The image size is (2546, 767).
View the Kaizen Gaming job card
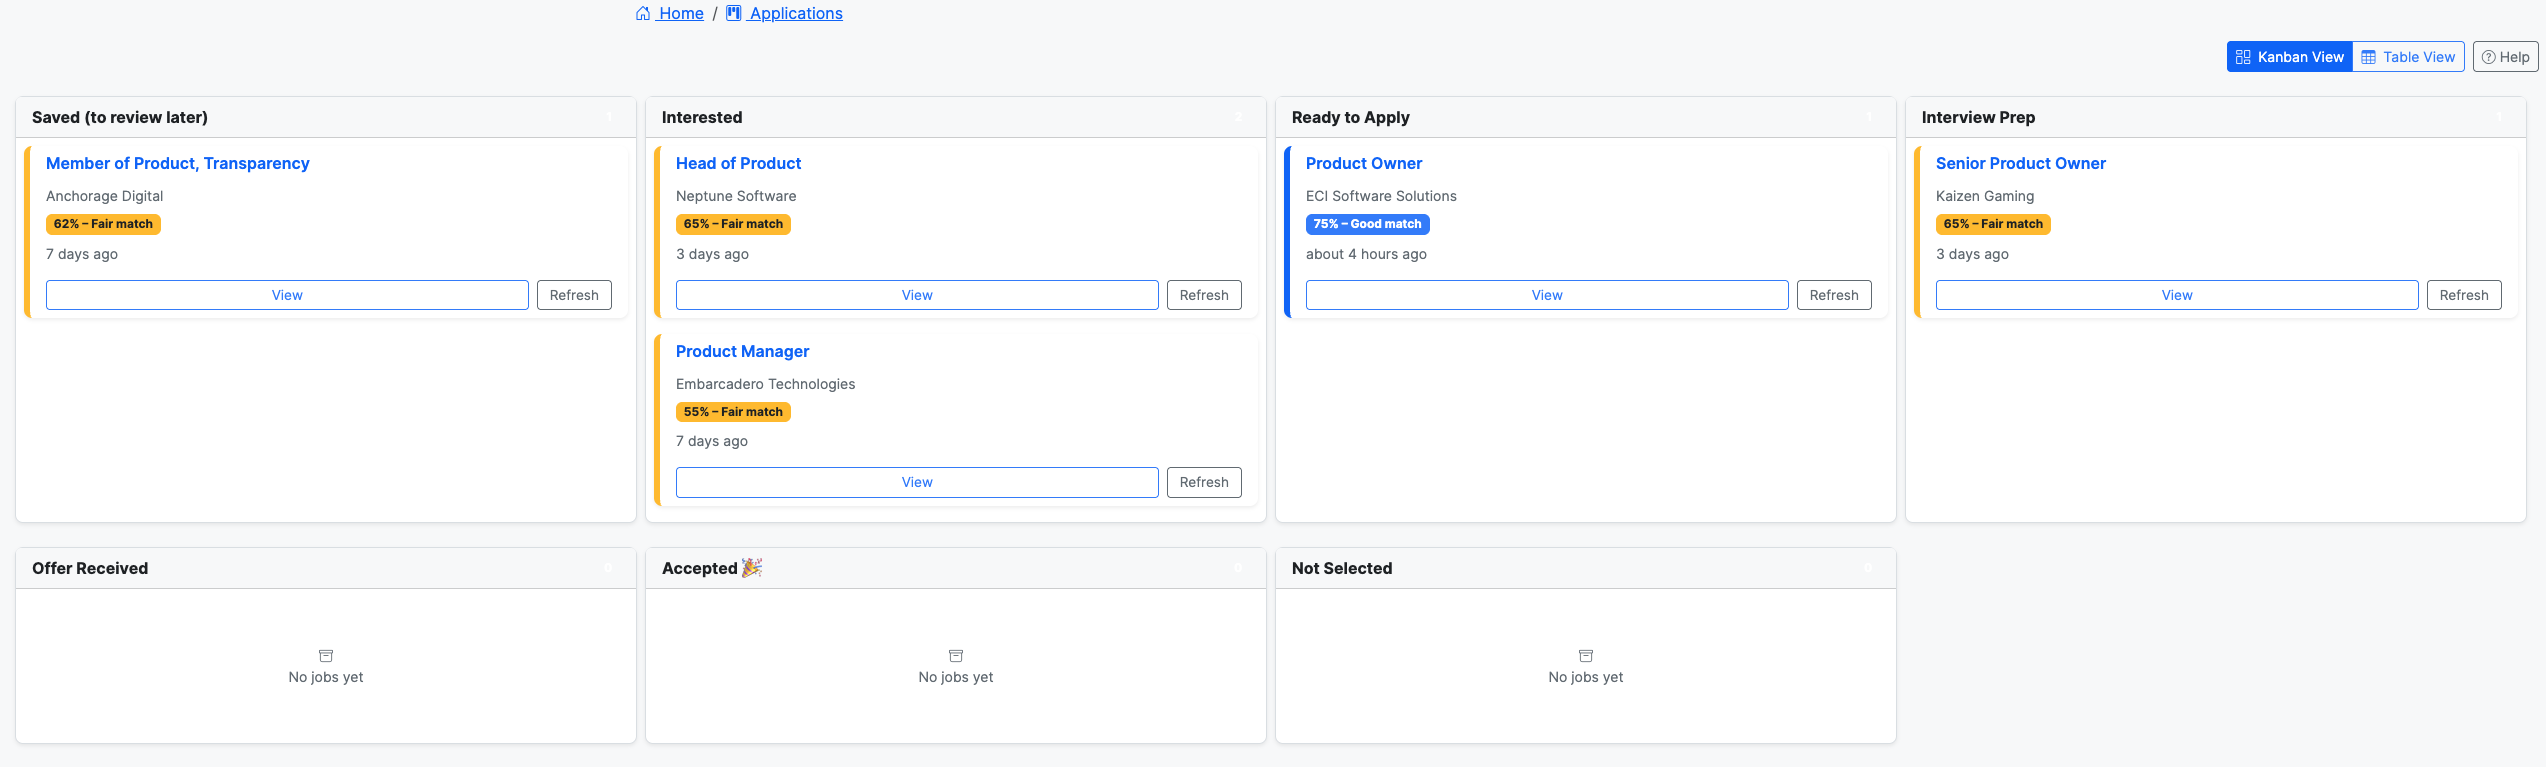tap(2177, 295)
